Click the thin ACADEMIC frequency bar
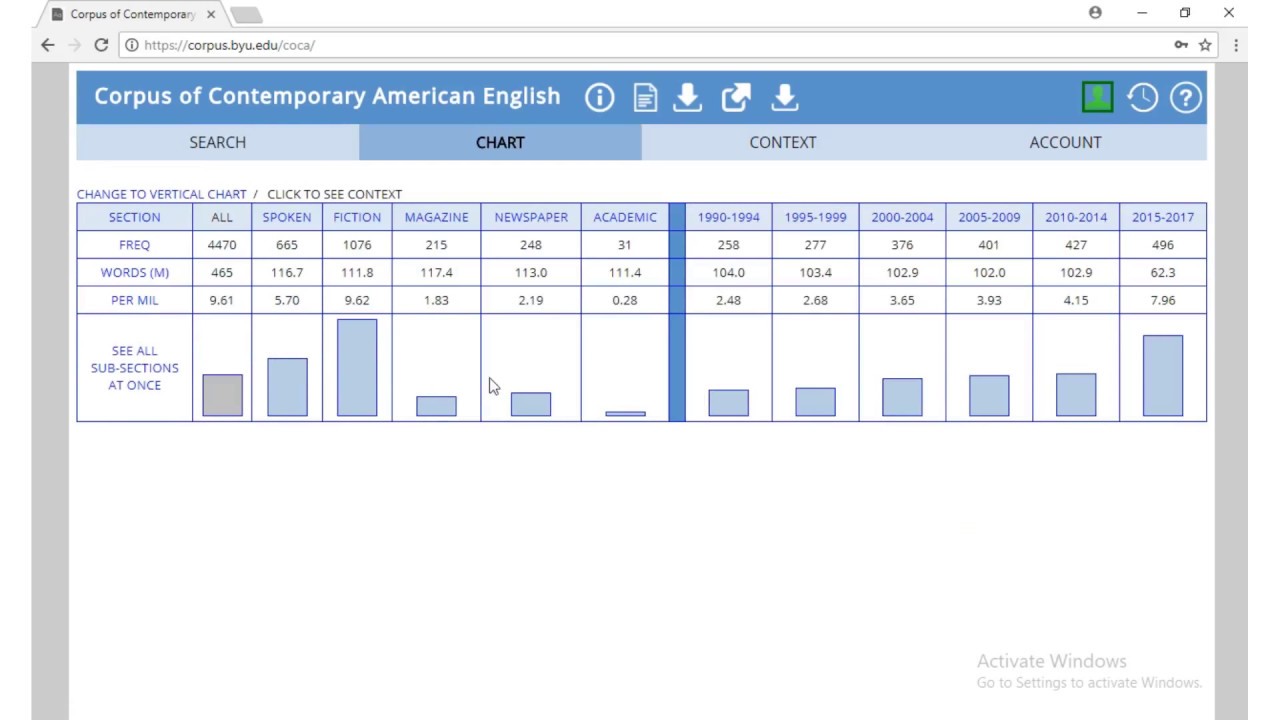Image resolution: width=1280 pixels, height=720 pixels. (625, 413)
